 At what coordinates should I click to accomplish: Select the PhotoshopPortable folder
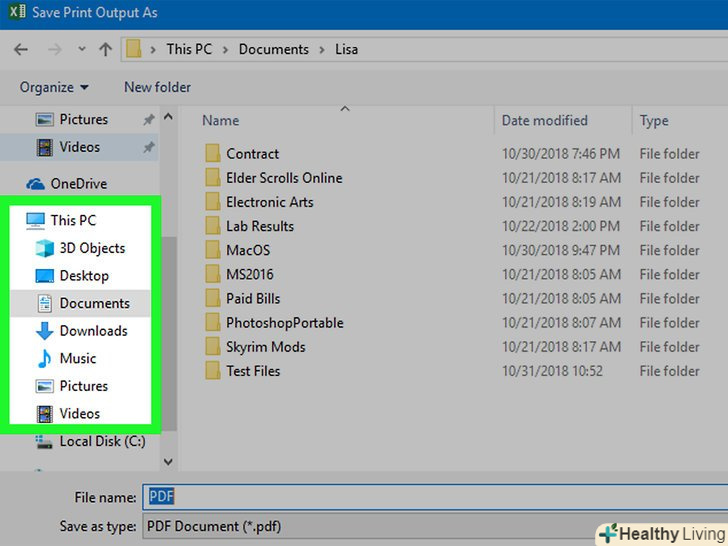(285, 323)
